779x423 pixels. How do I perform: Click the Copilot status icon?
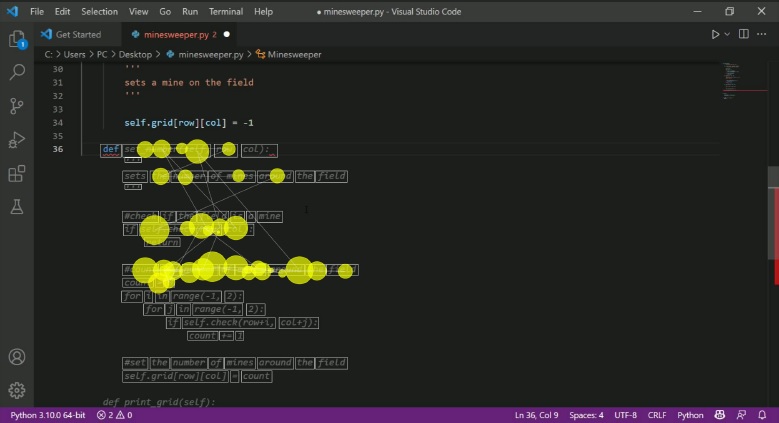click(719, 415)
